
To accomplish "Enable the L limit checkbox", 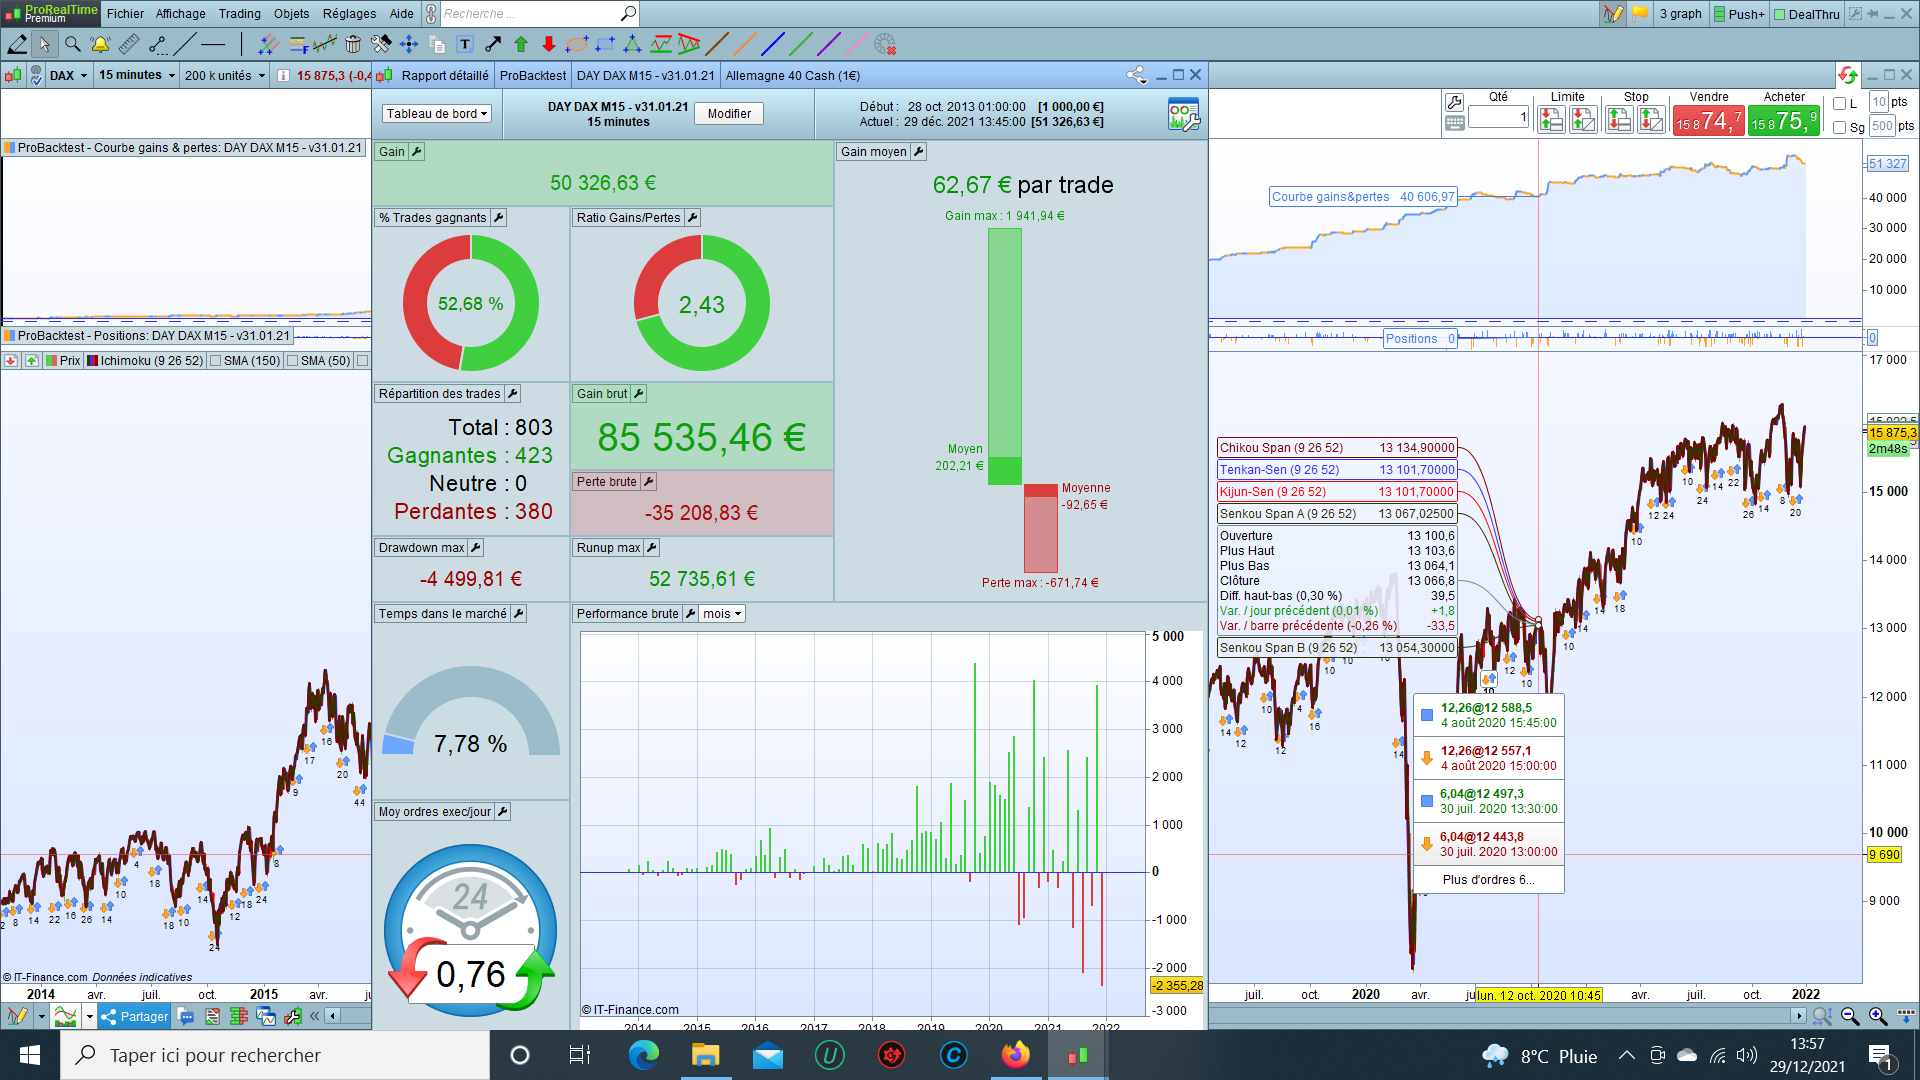I will [x=1839, y=103].
